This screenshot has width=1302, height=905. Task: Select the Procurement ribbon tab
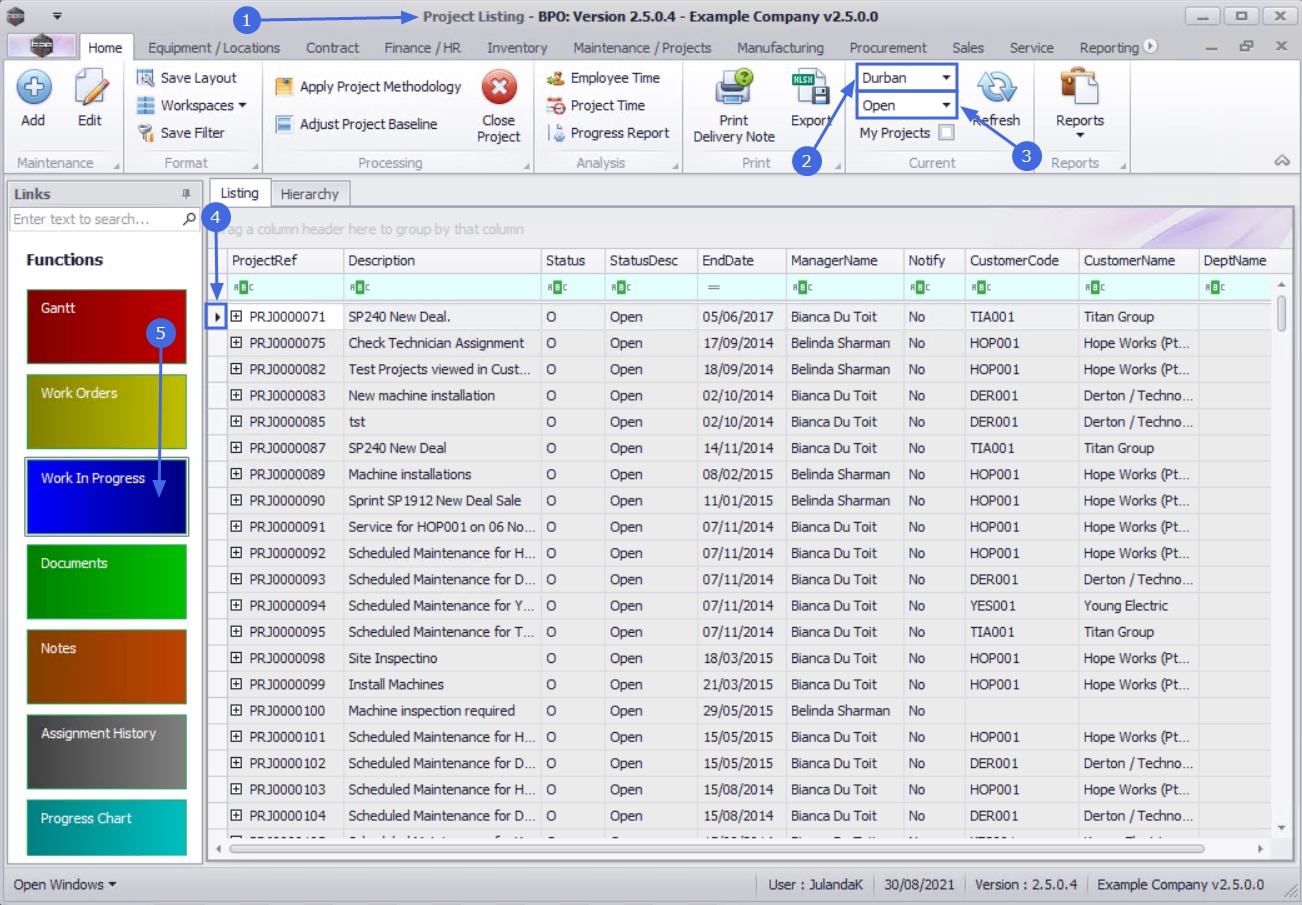888,47
